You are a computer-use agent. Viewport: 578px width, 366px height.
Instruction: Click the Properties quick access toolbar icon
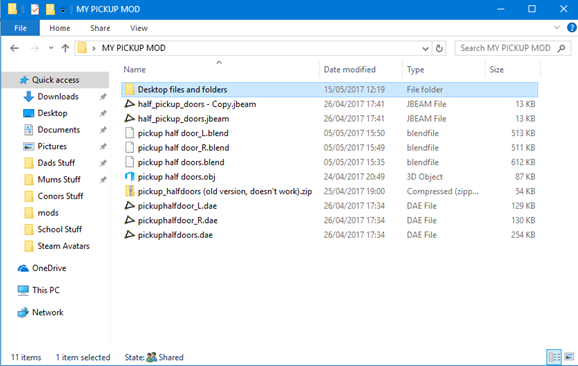pyautogui.click(x=35, y=9)
